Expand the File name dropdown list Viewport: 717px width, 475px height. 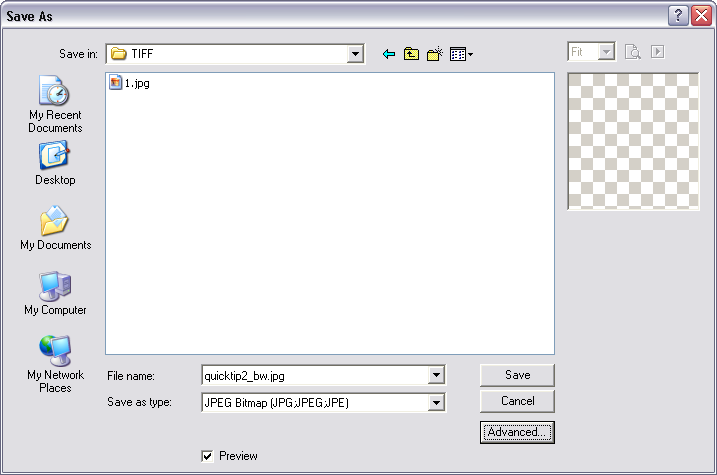436,376
